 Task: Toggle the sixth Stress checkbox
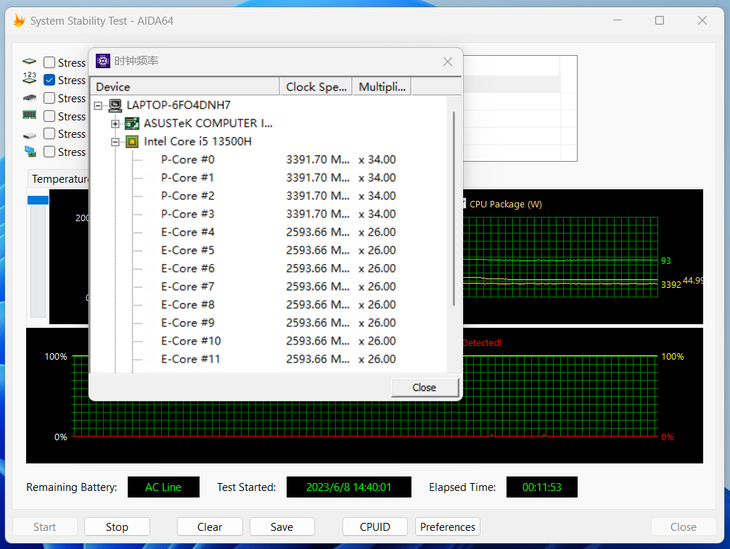pos(49,152)
